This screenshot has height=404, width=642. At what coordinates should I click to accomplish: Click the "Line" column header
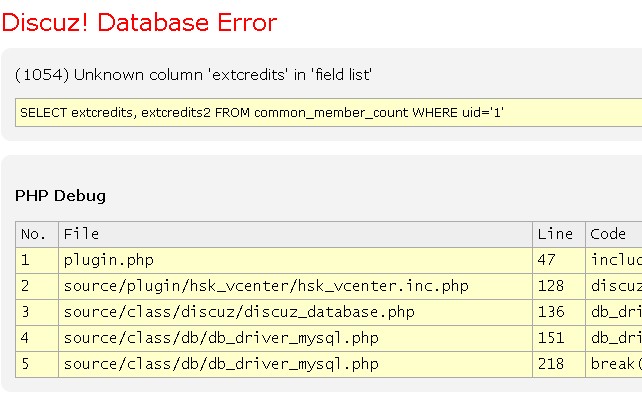coord(559,234)
